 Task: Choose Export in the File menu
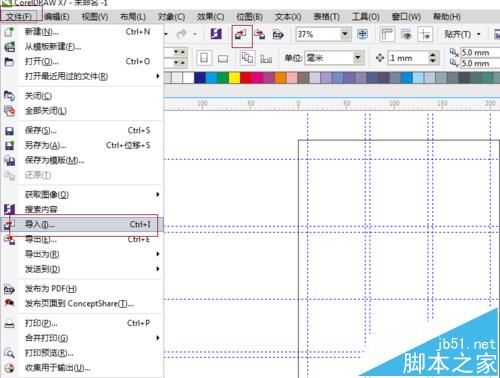pyautogui.click(x=82, y=239)
